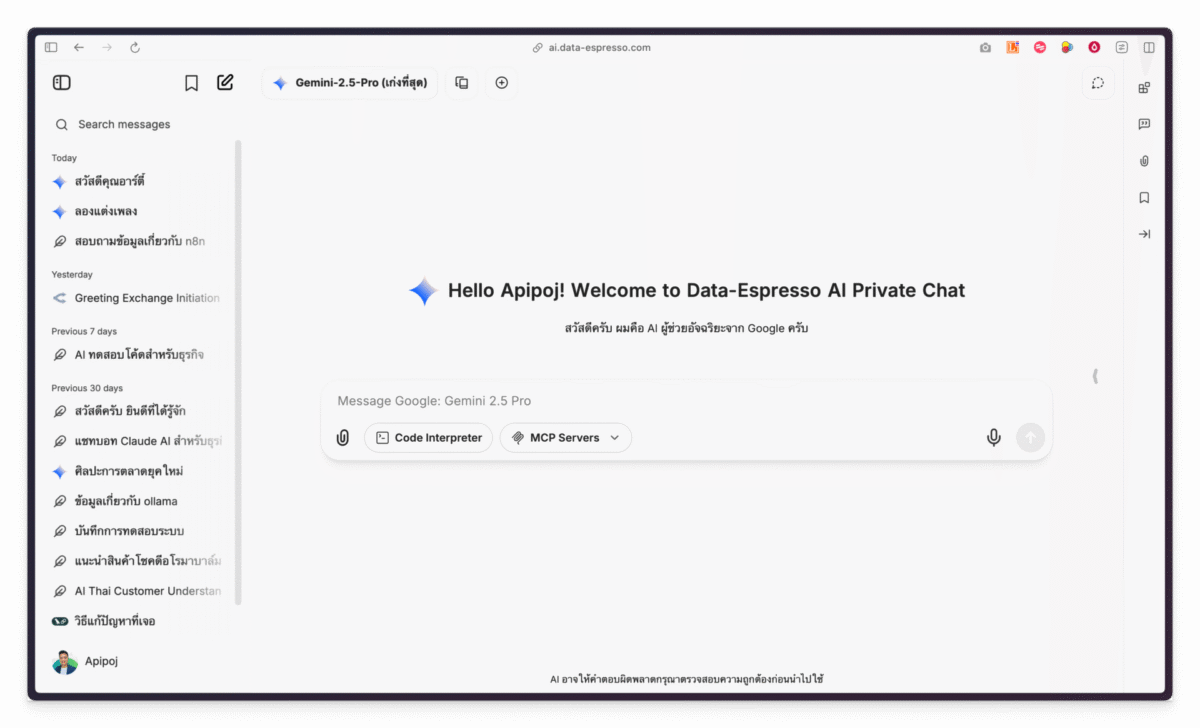Open prompts icon in right panel

[1144, 124]
